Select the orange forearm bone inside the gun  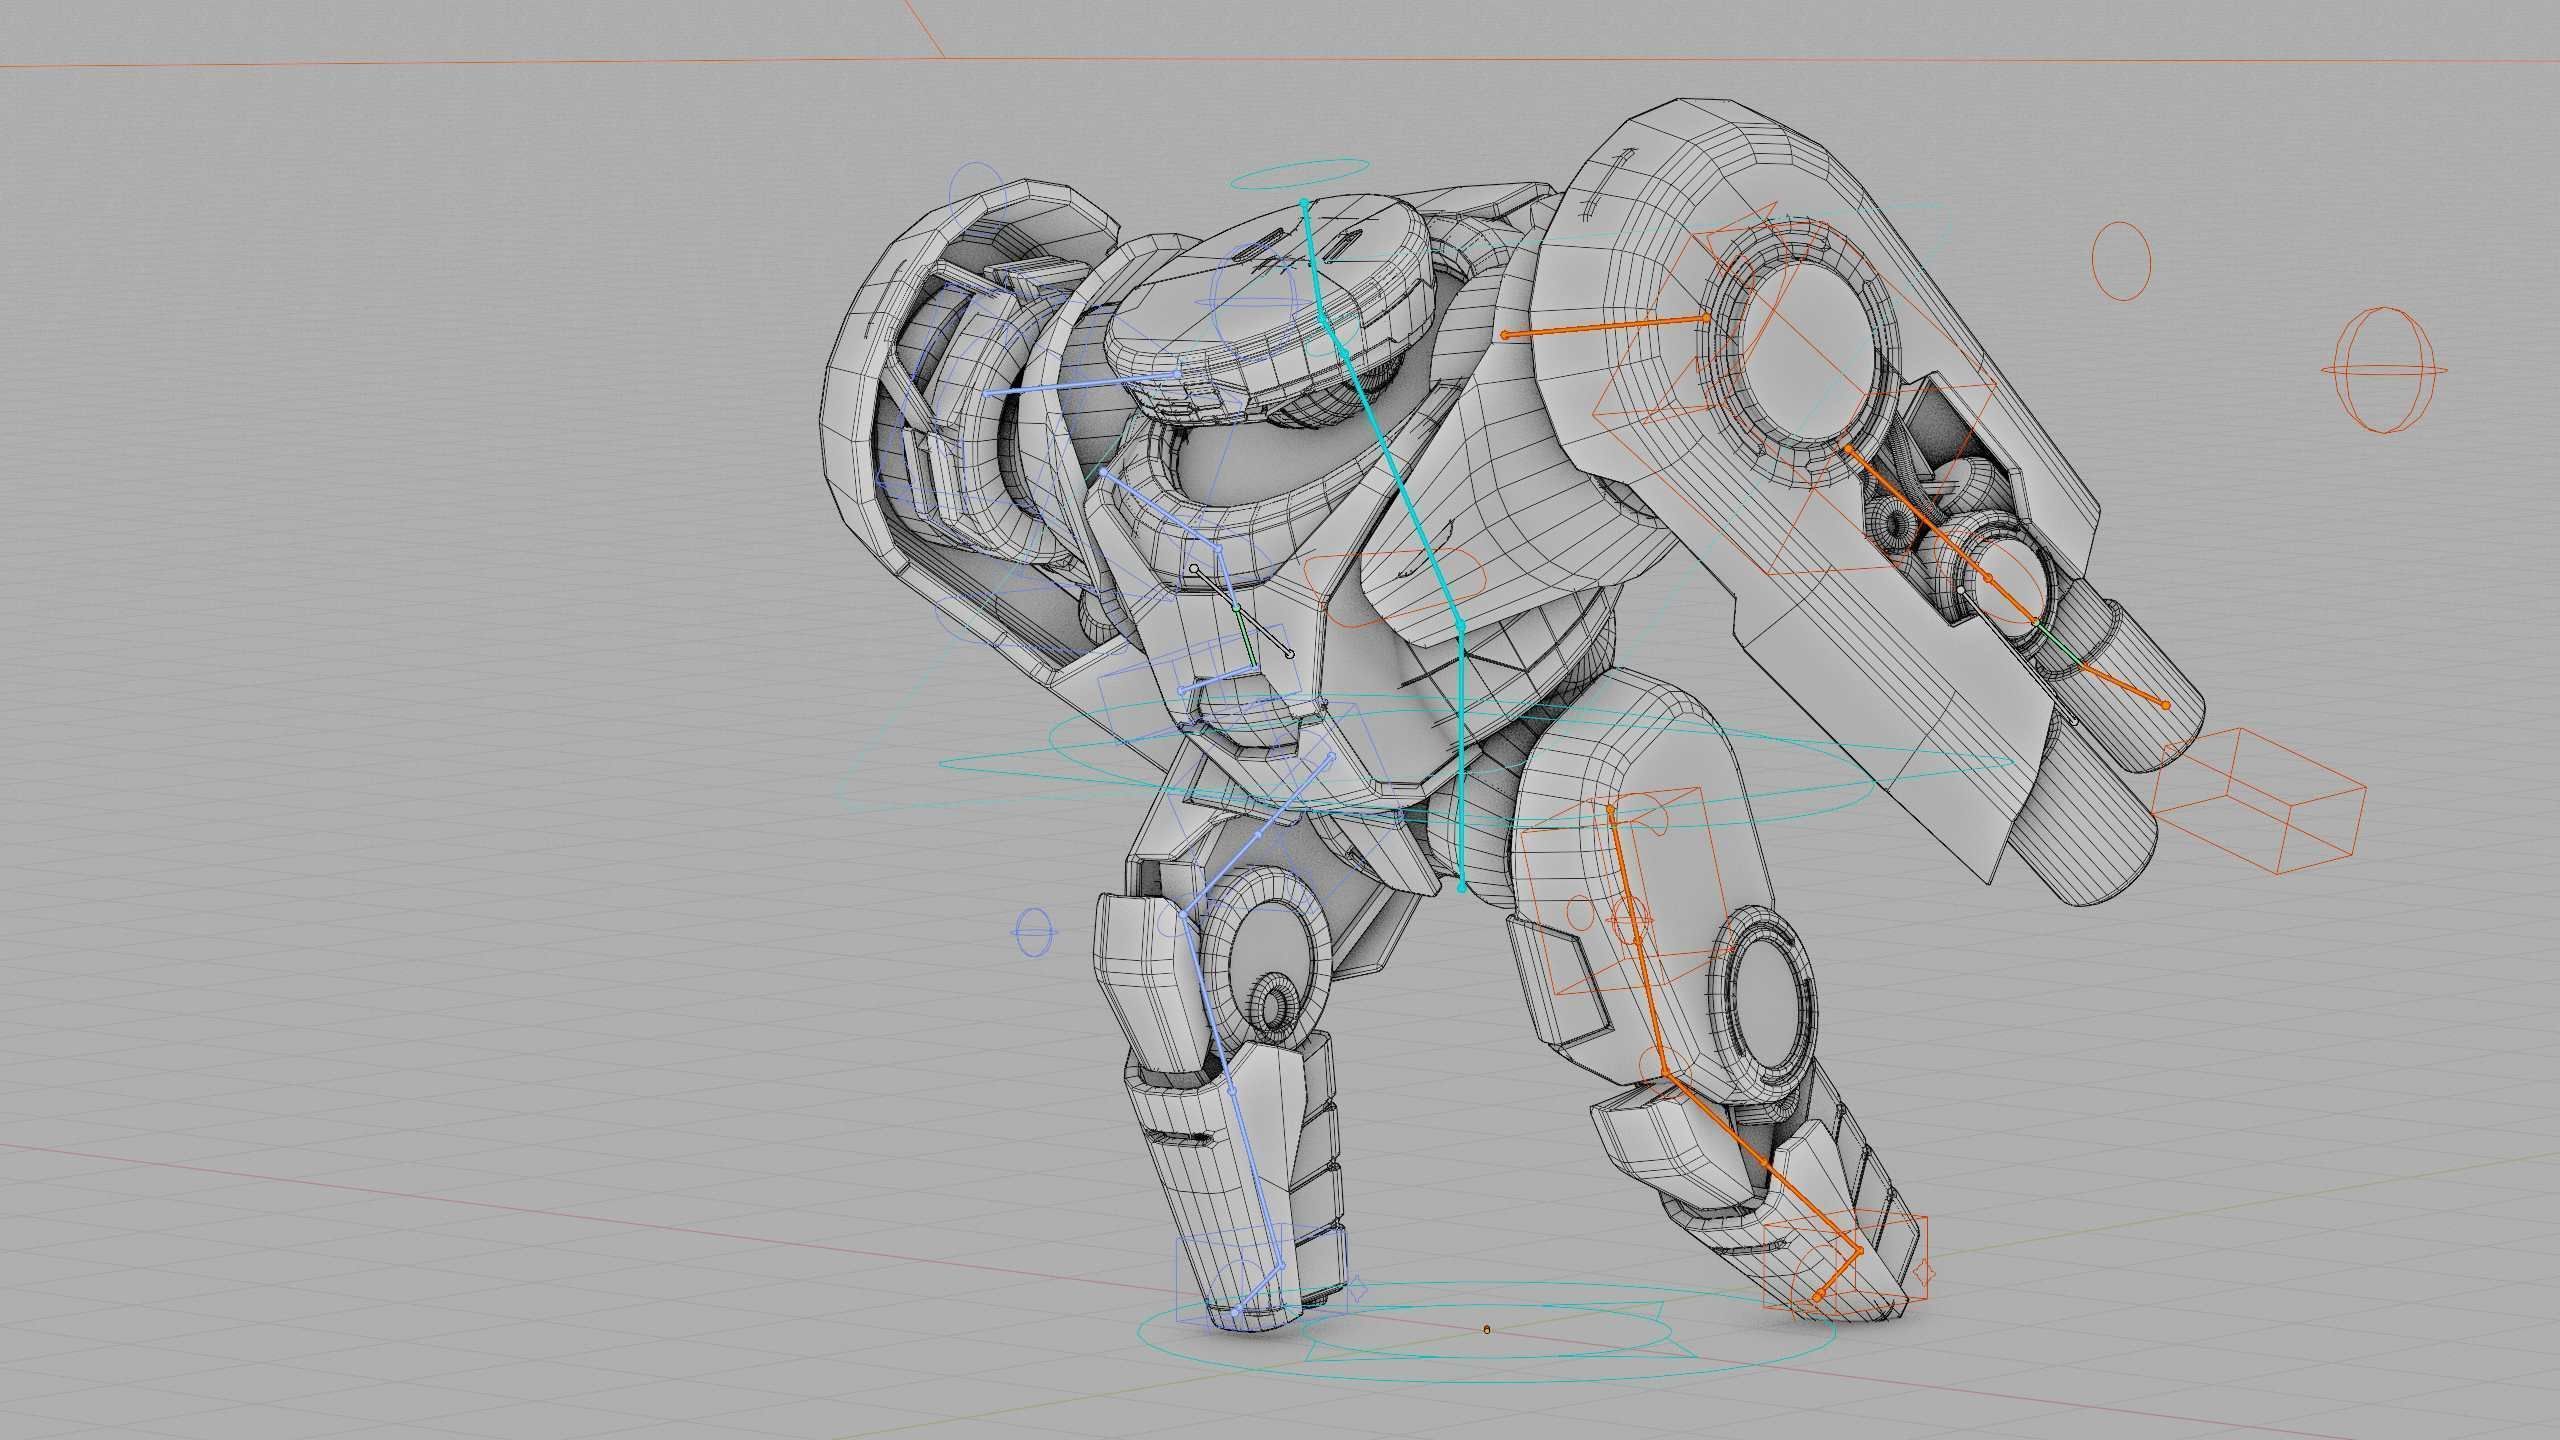coord(1916,513)
